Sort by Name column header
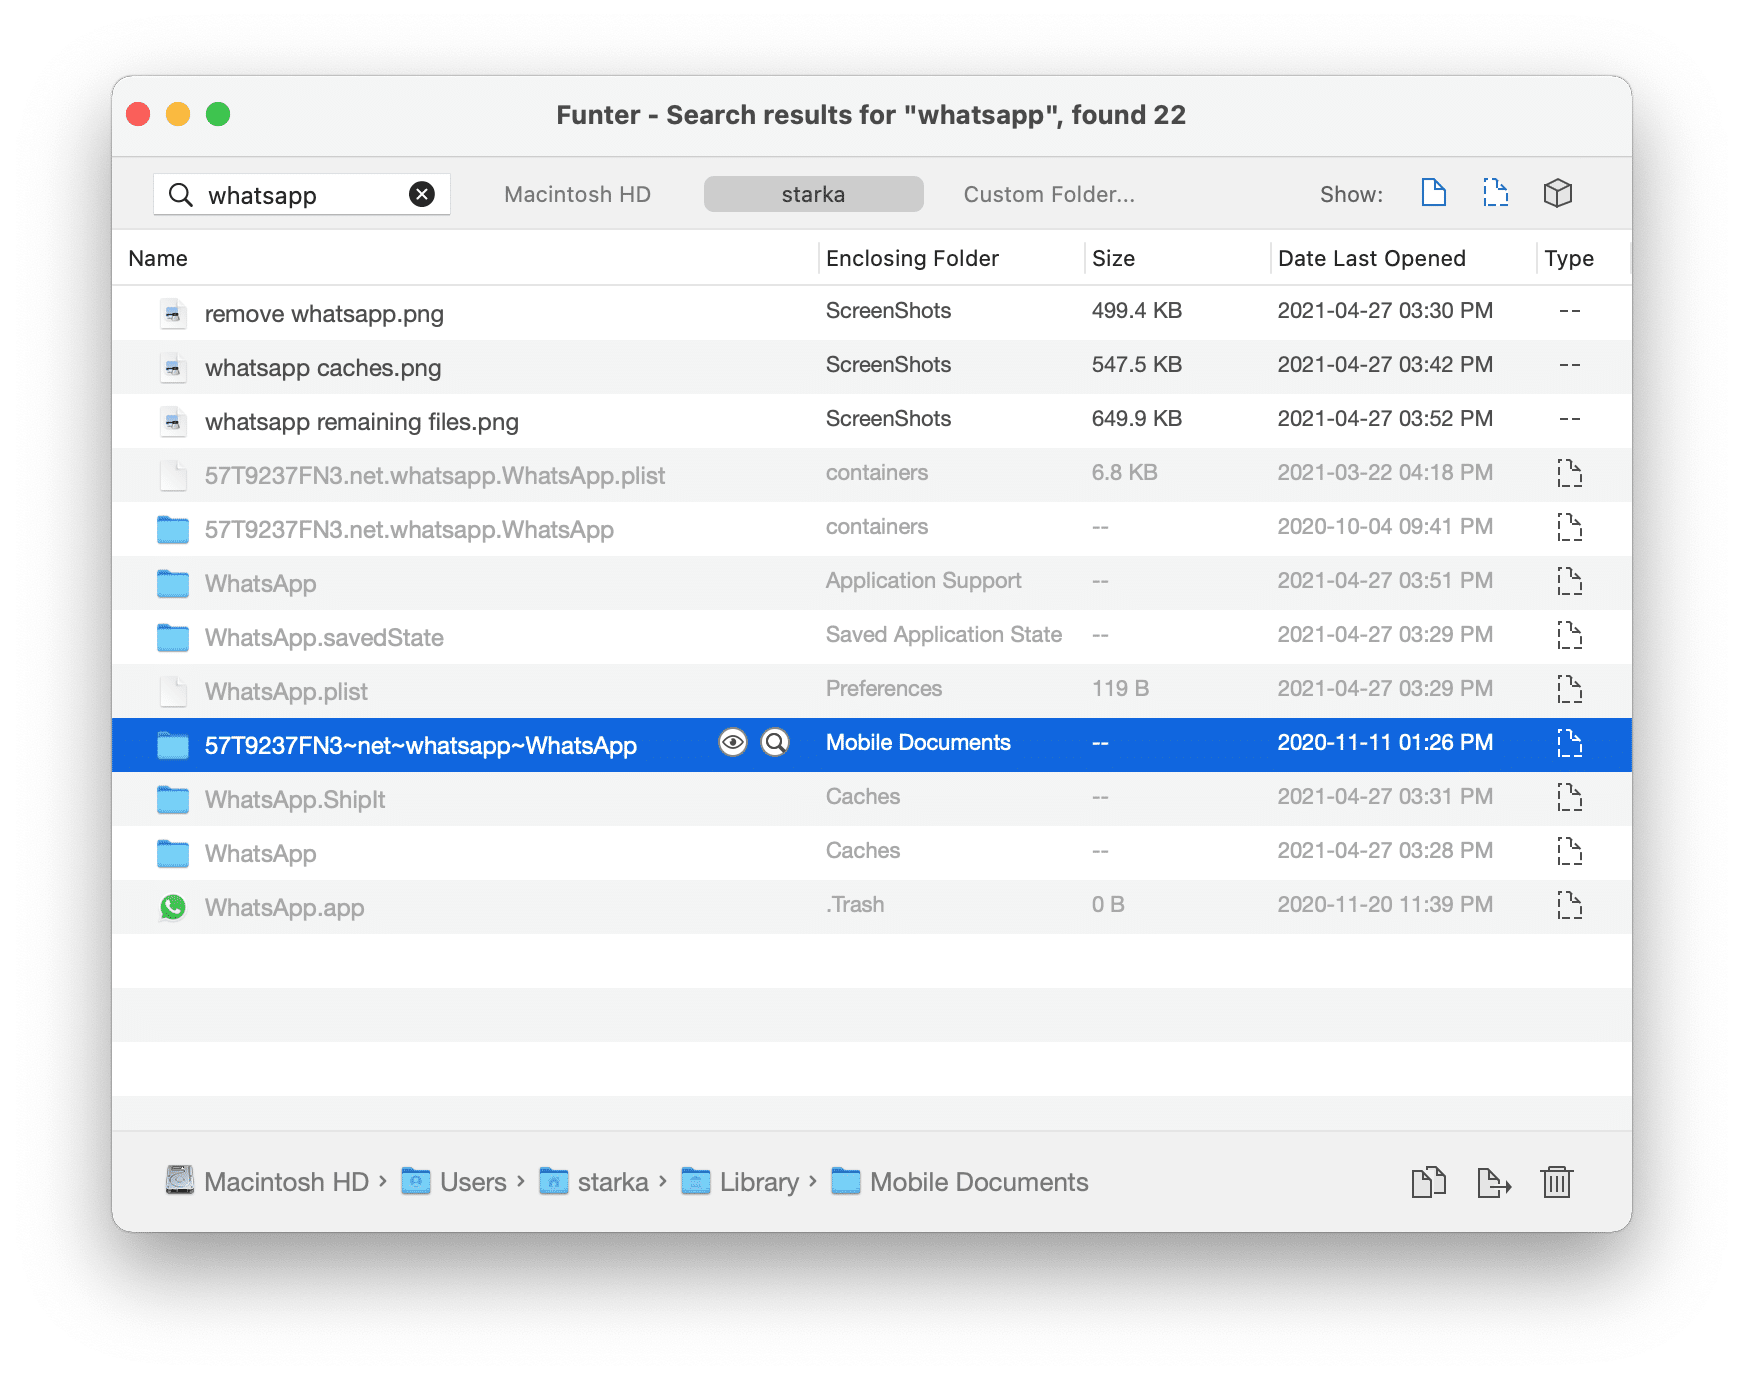The height and width of the screenshot is (1380, 1744). [158, 258]
